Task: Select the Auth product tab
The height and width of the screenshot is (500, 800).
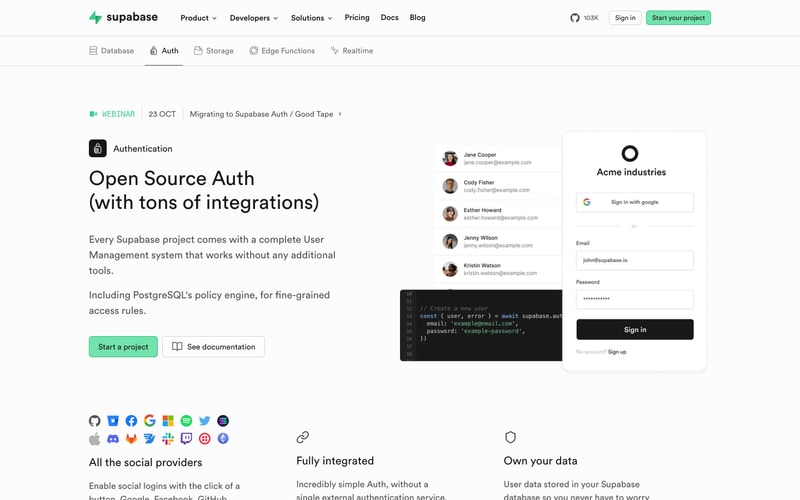Action: click(164, 51)
